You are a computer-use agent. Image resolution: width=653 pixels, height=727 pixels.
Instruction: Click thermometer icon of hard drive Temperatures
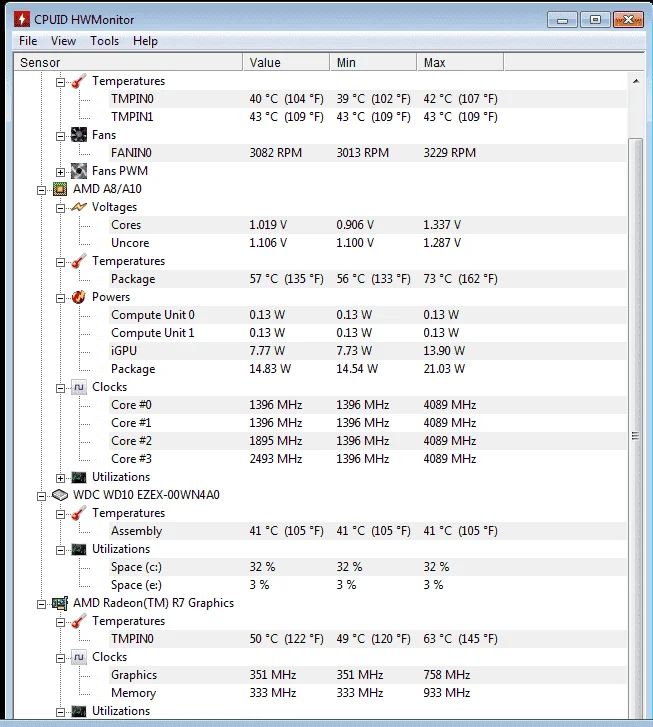tap(79, 513)
